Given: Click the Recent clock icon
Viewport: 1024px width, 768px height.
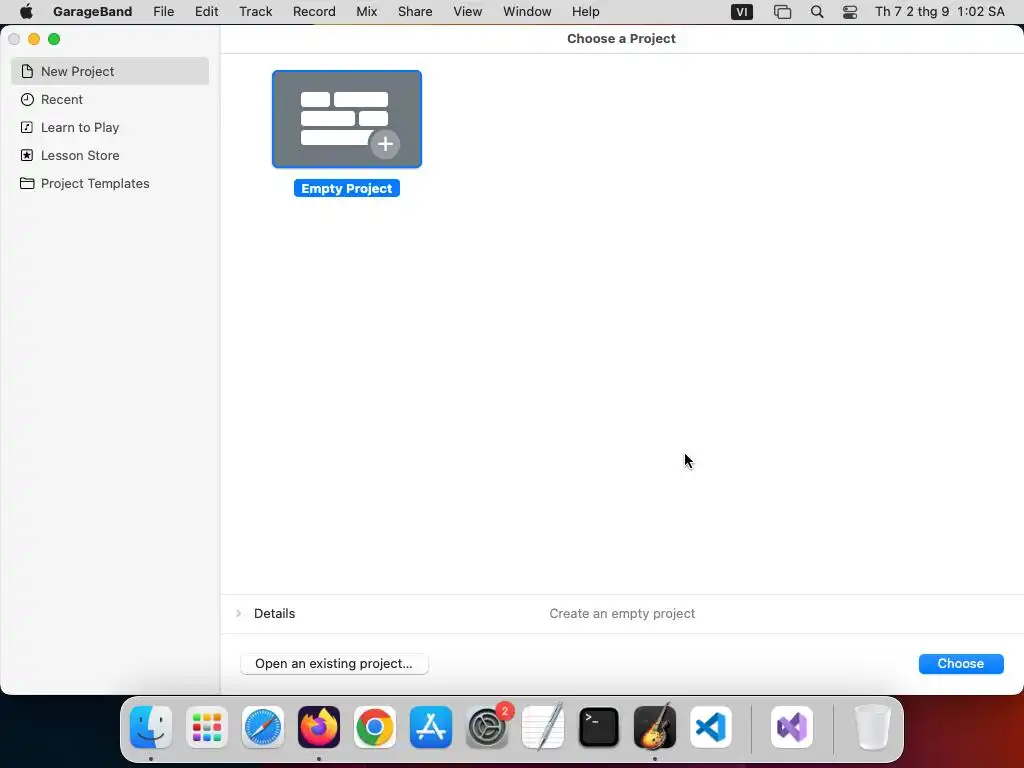Looking at the screenshot, I should 27,99.
